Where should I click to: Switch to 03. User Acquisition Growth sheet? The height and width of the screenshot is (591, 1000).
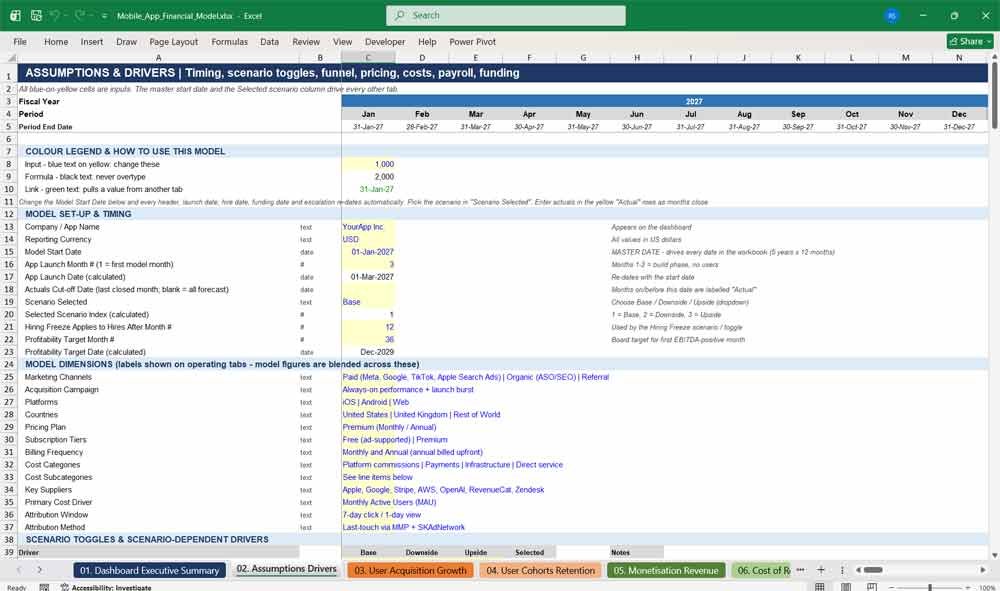[410, 570]
